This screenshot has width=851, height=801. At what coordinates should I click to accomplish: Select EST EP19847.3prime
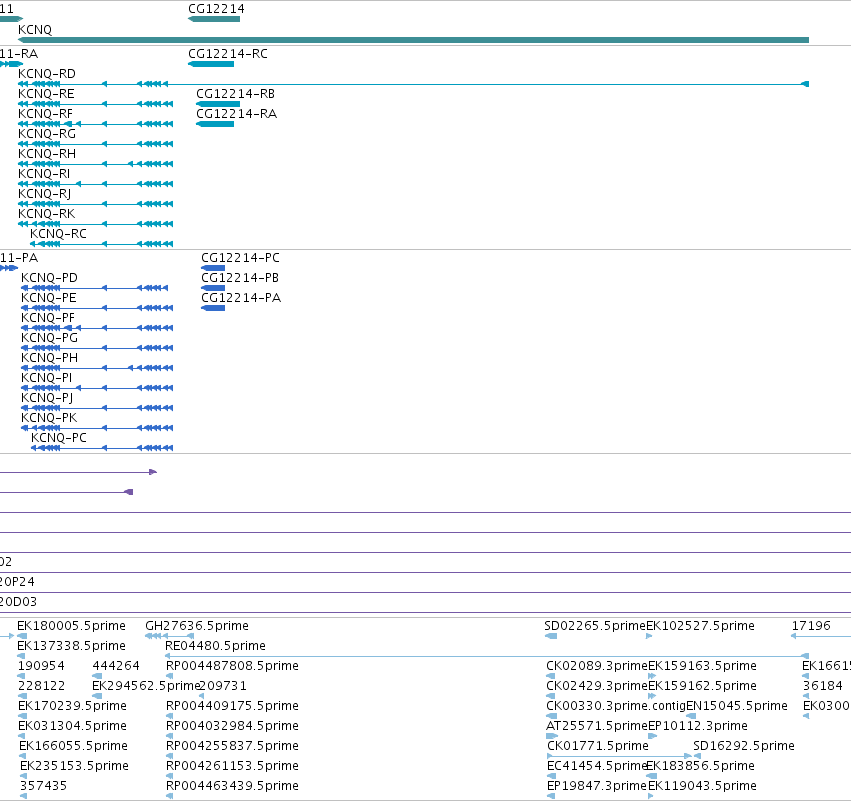[597, 787]
